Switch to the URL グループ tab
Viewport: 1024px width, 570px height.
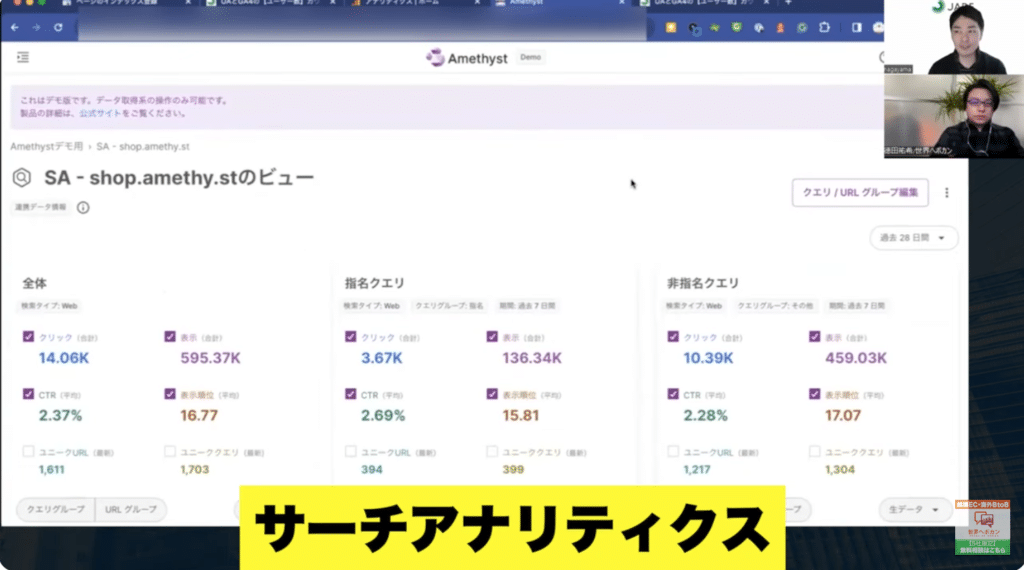131,509
